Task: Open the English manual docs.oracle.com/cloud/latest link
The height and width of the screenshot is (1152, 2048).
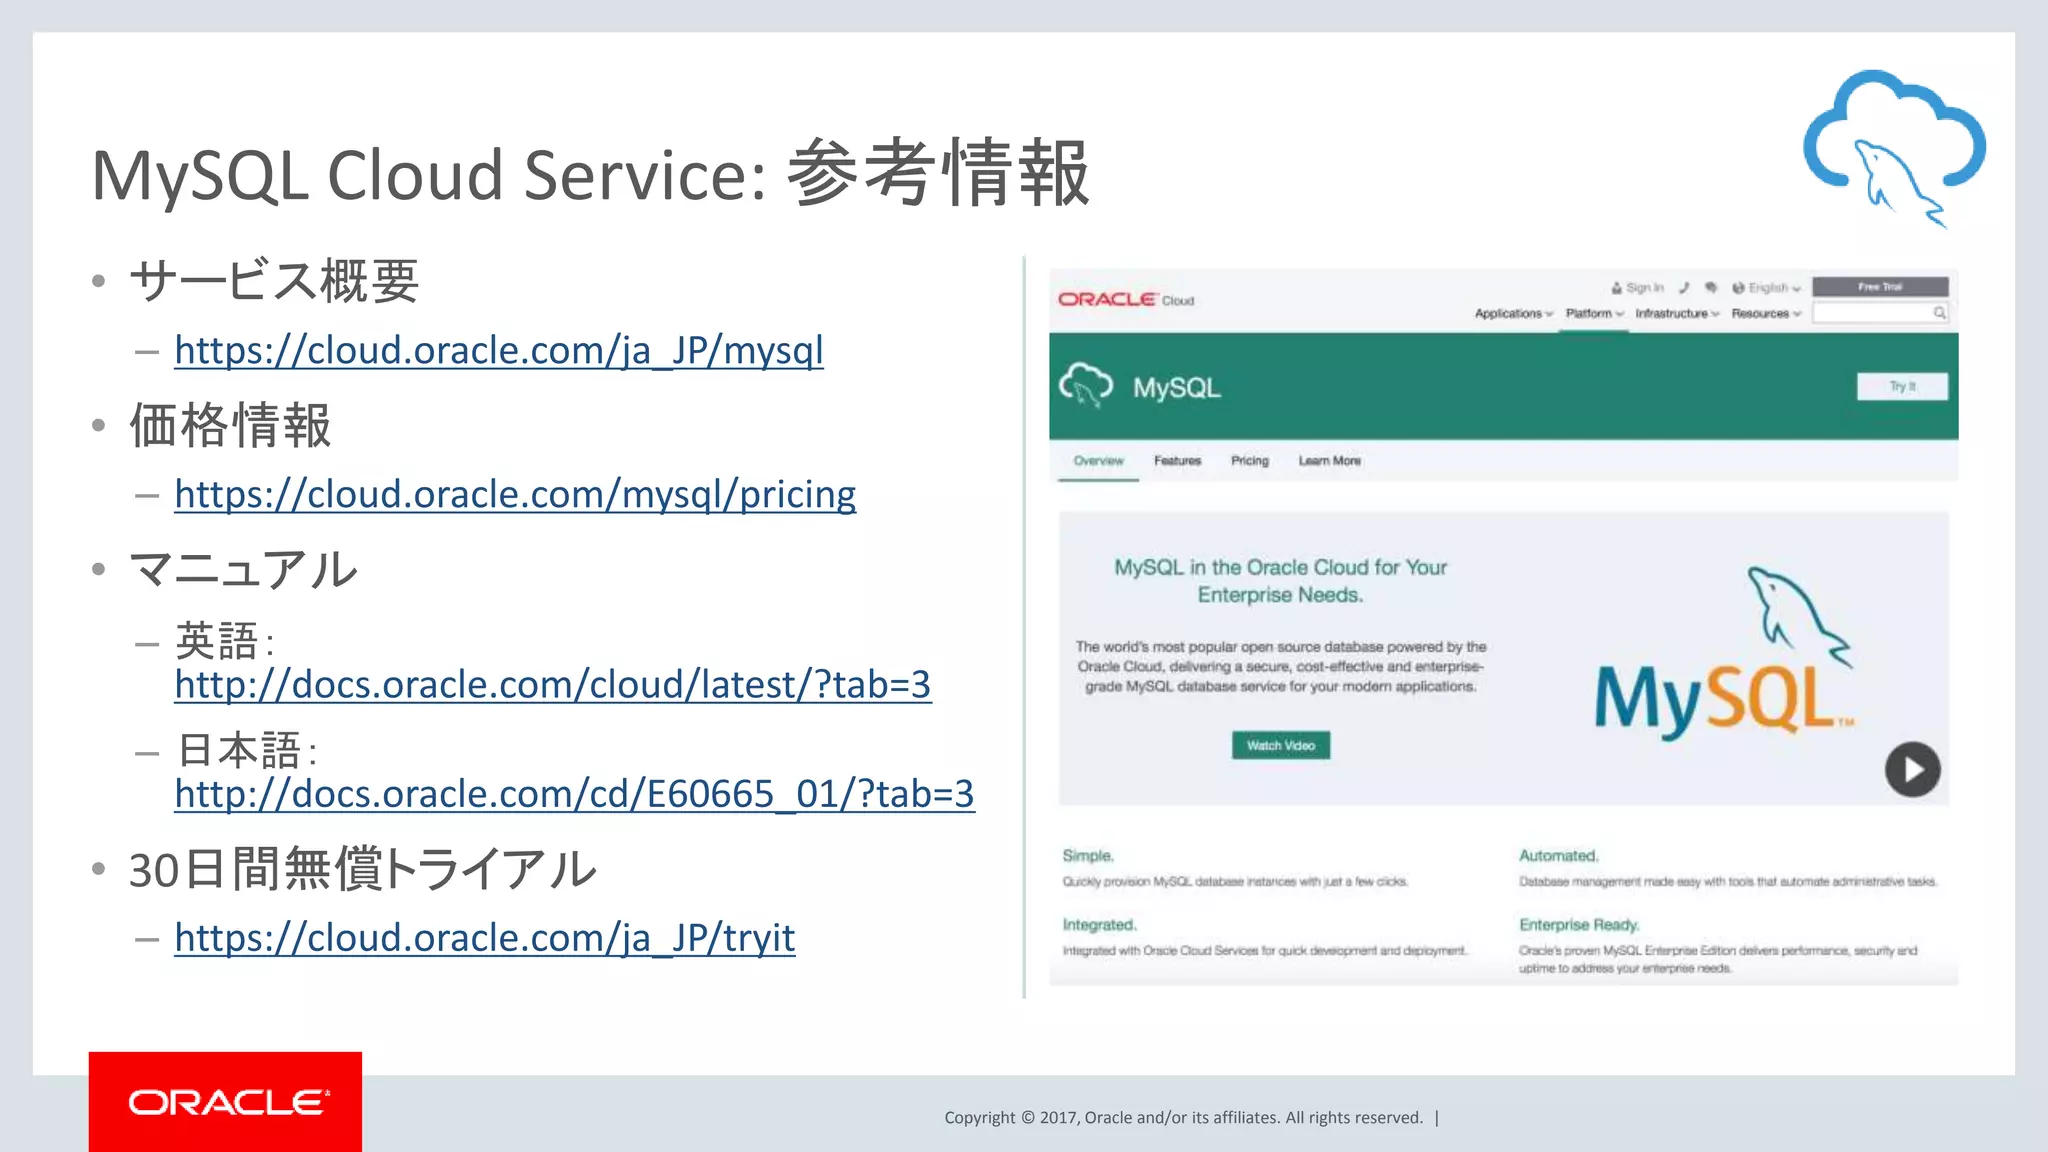Action: pos(553,685)
